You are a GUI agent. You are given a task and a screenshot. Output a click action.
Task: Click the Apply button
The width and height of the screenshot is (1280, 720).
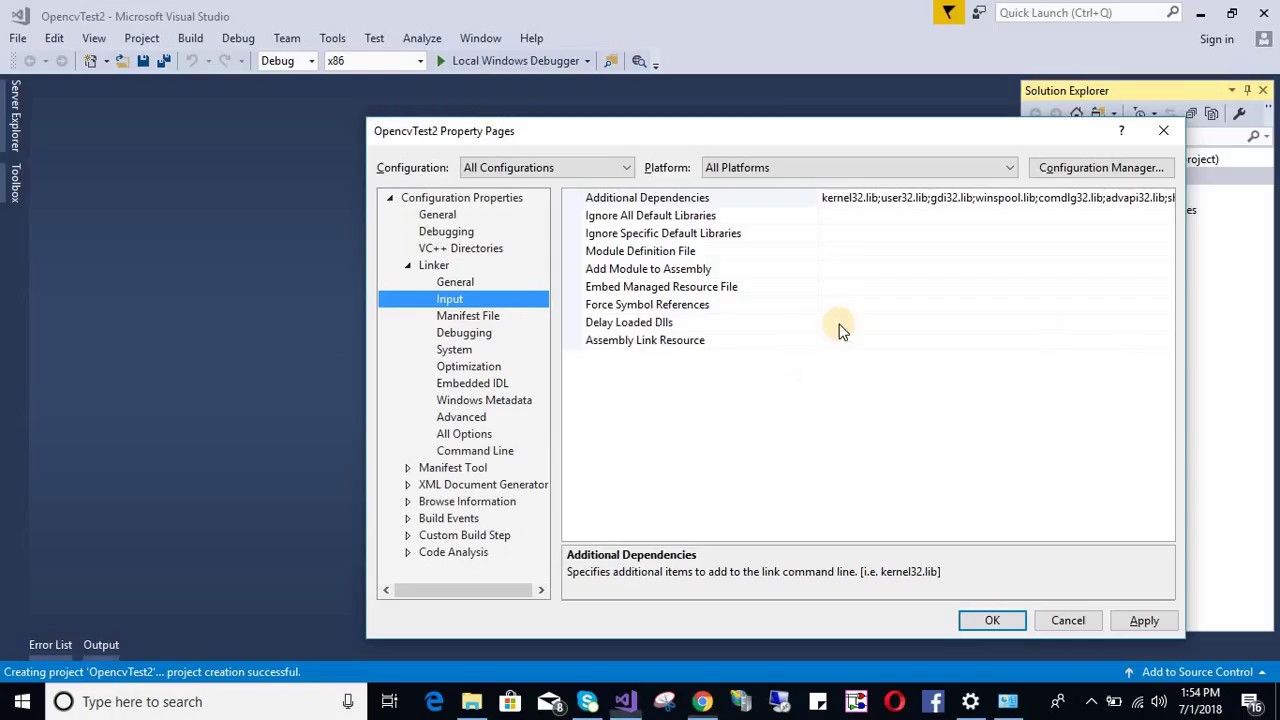[x=1144, y=621]
